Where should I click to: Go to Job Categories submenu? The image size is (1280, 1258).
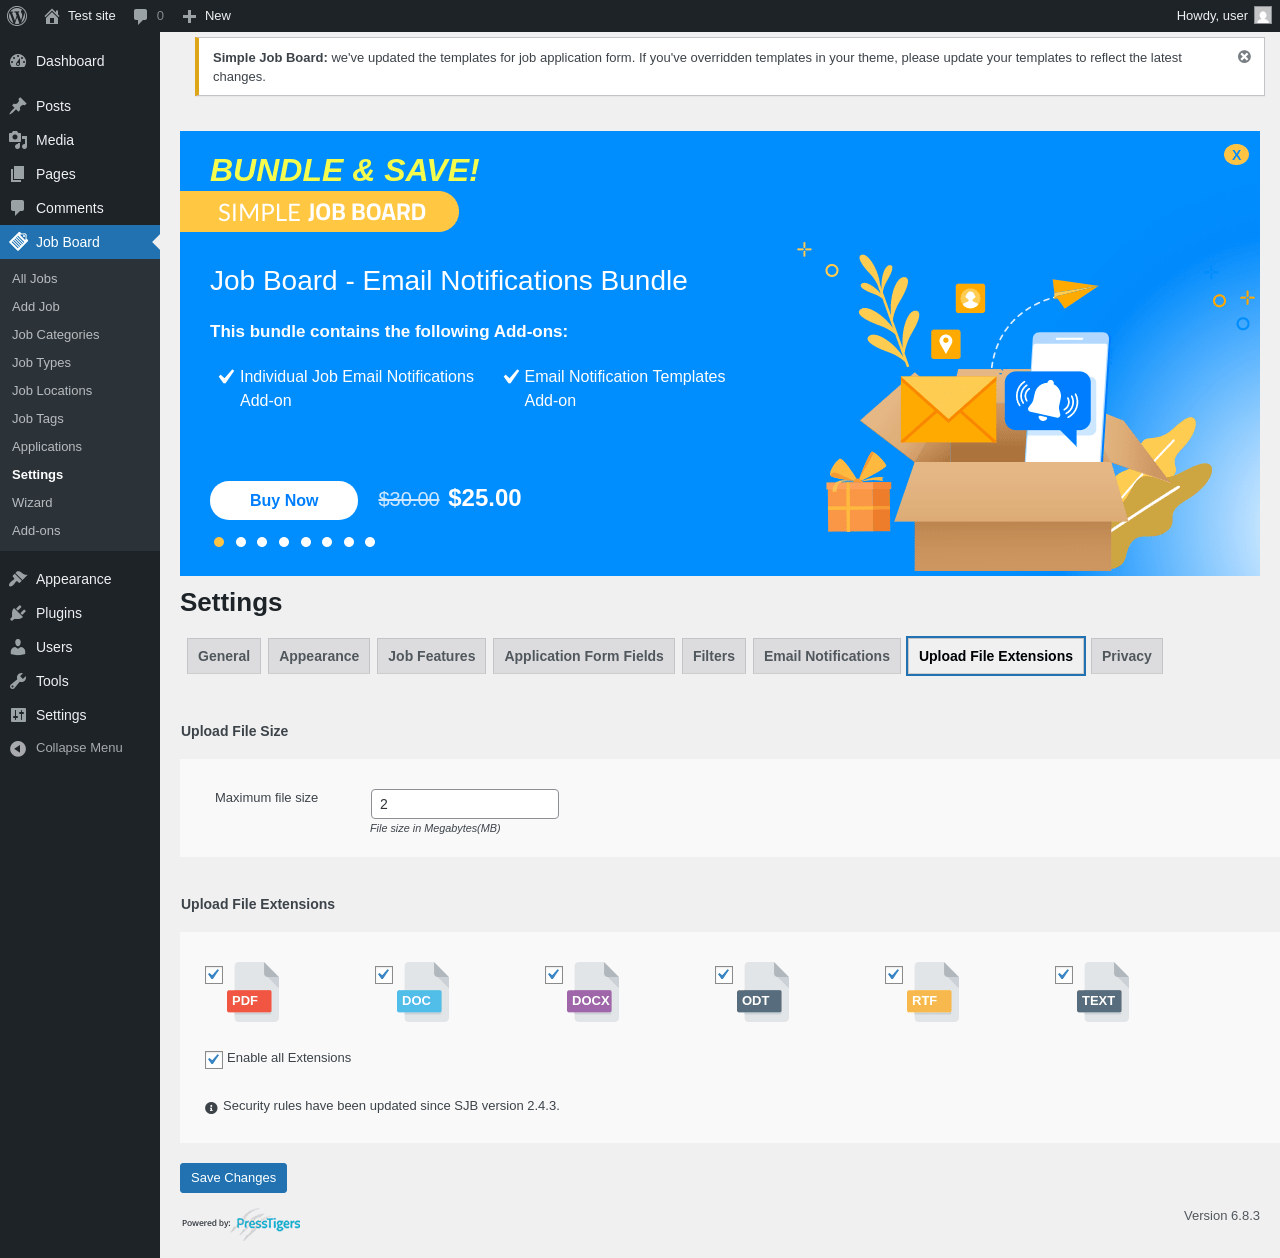point(80,335)
